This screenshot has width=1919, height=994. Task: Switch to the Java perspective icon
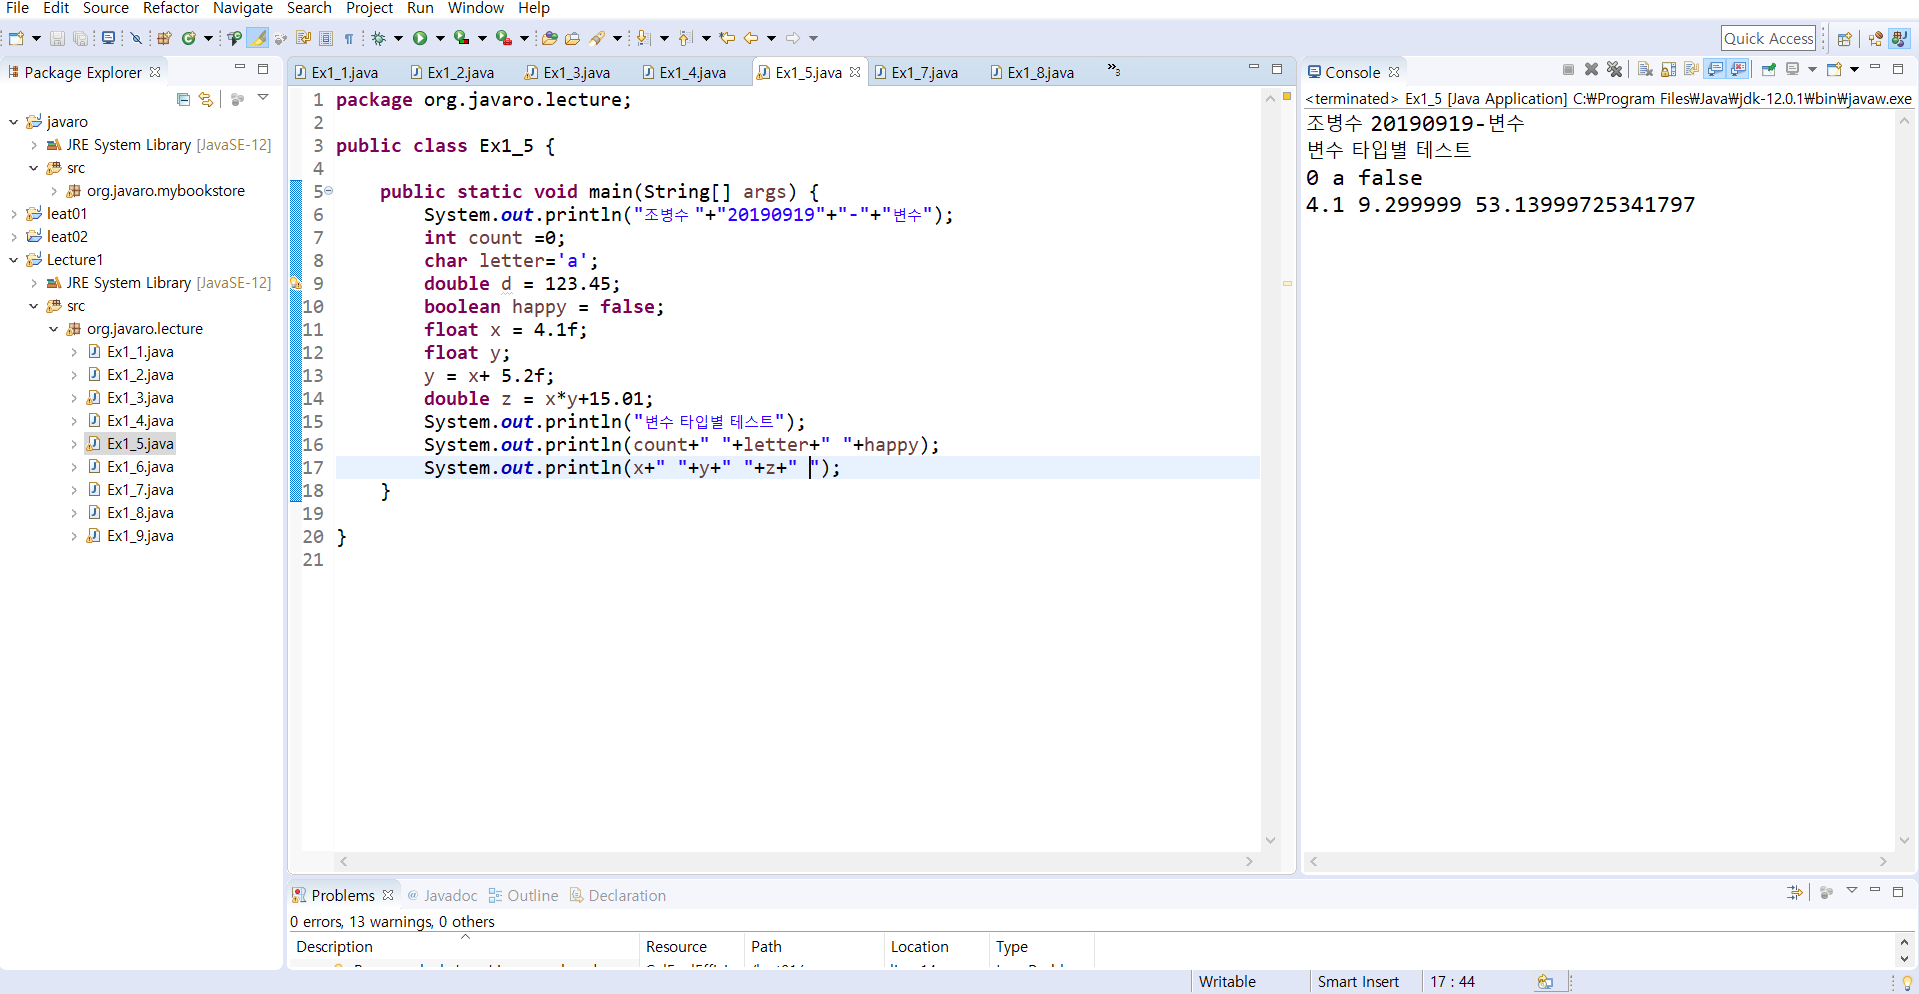(x=1900, y=38)
